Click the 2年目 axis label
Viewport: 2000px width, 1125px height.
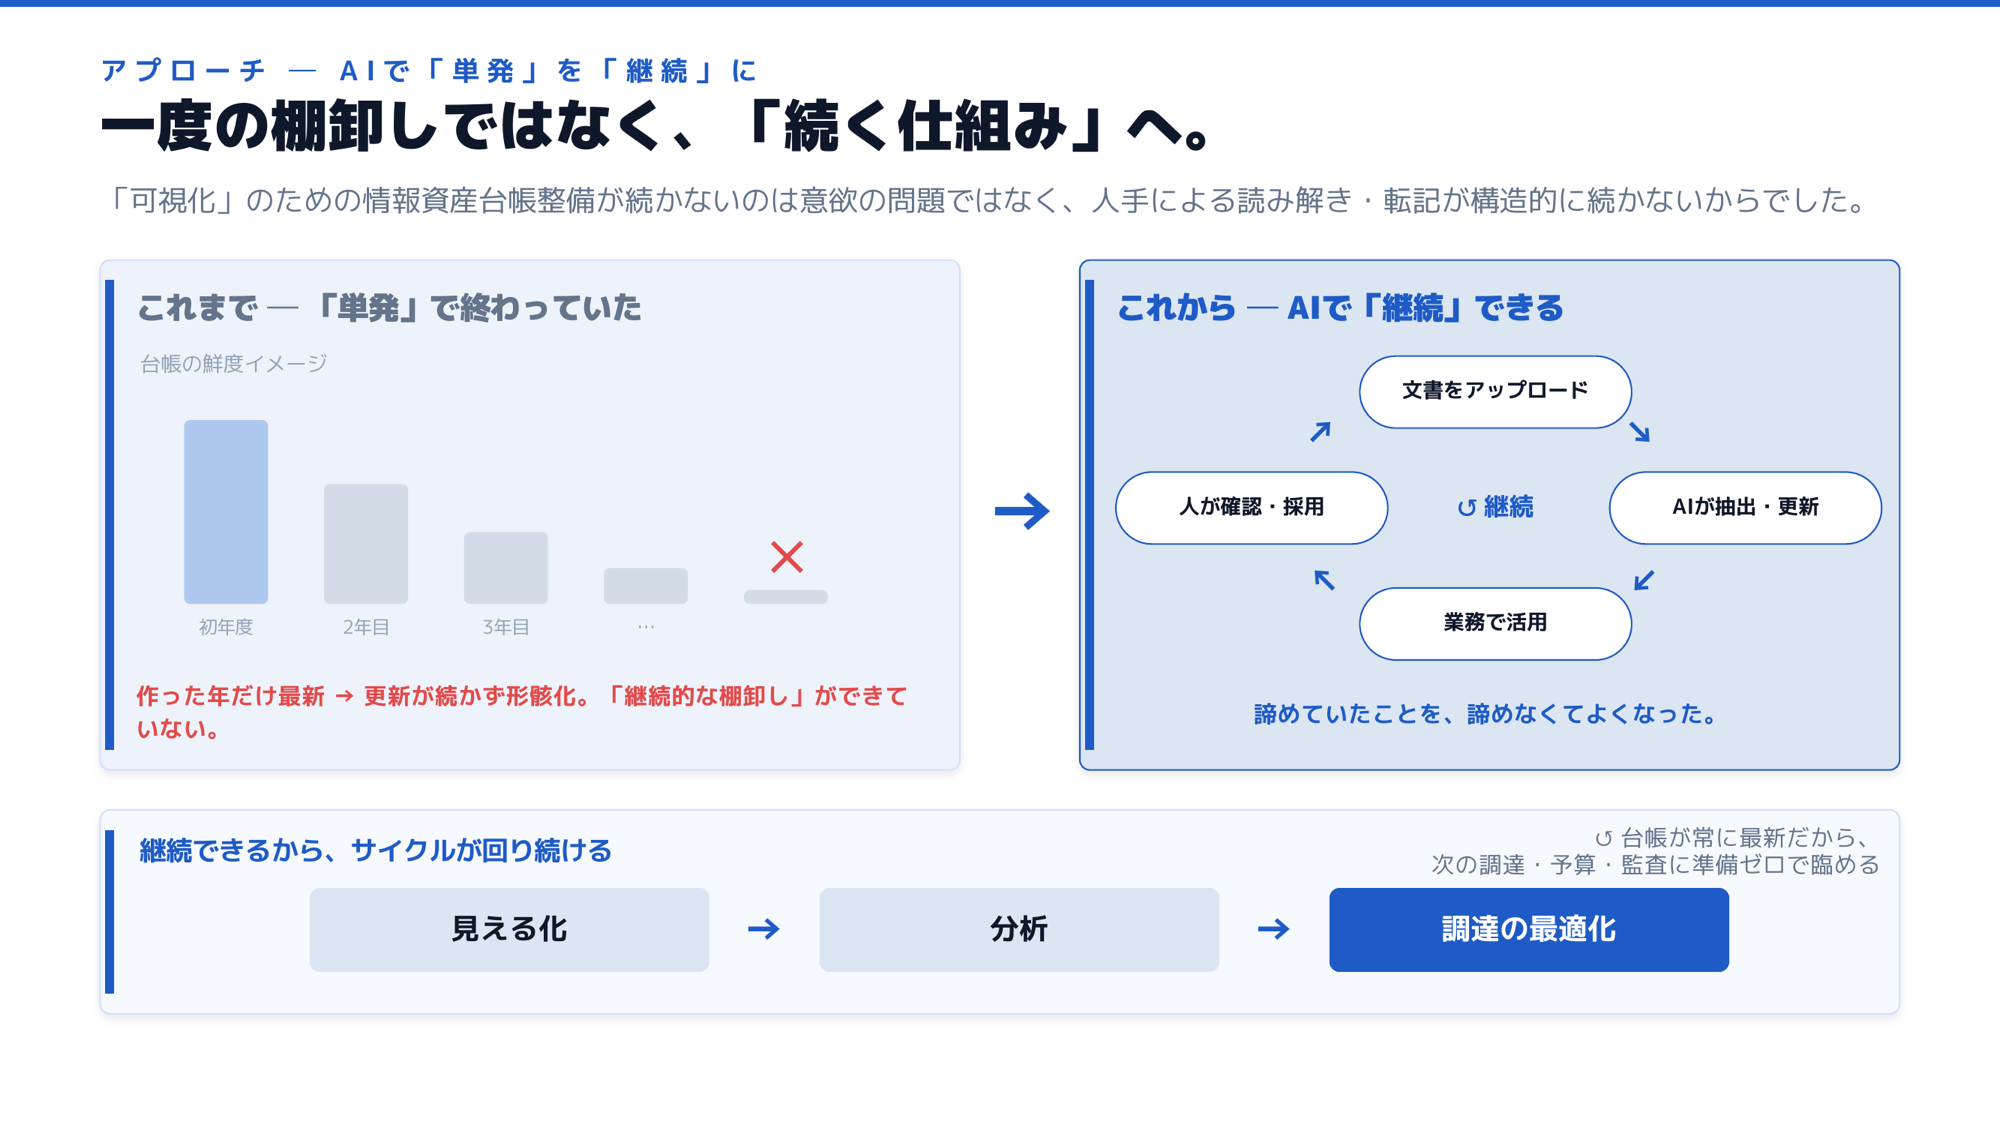pyautogui.click(x=366, y=627)
